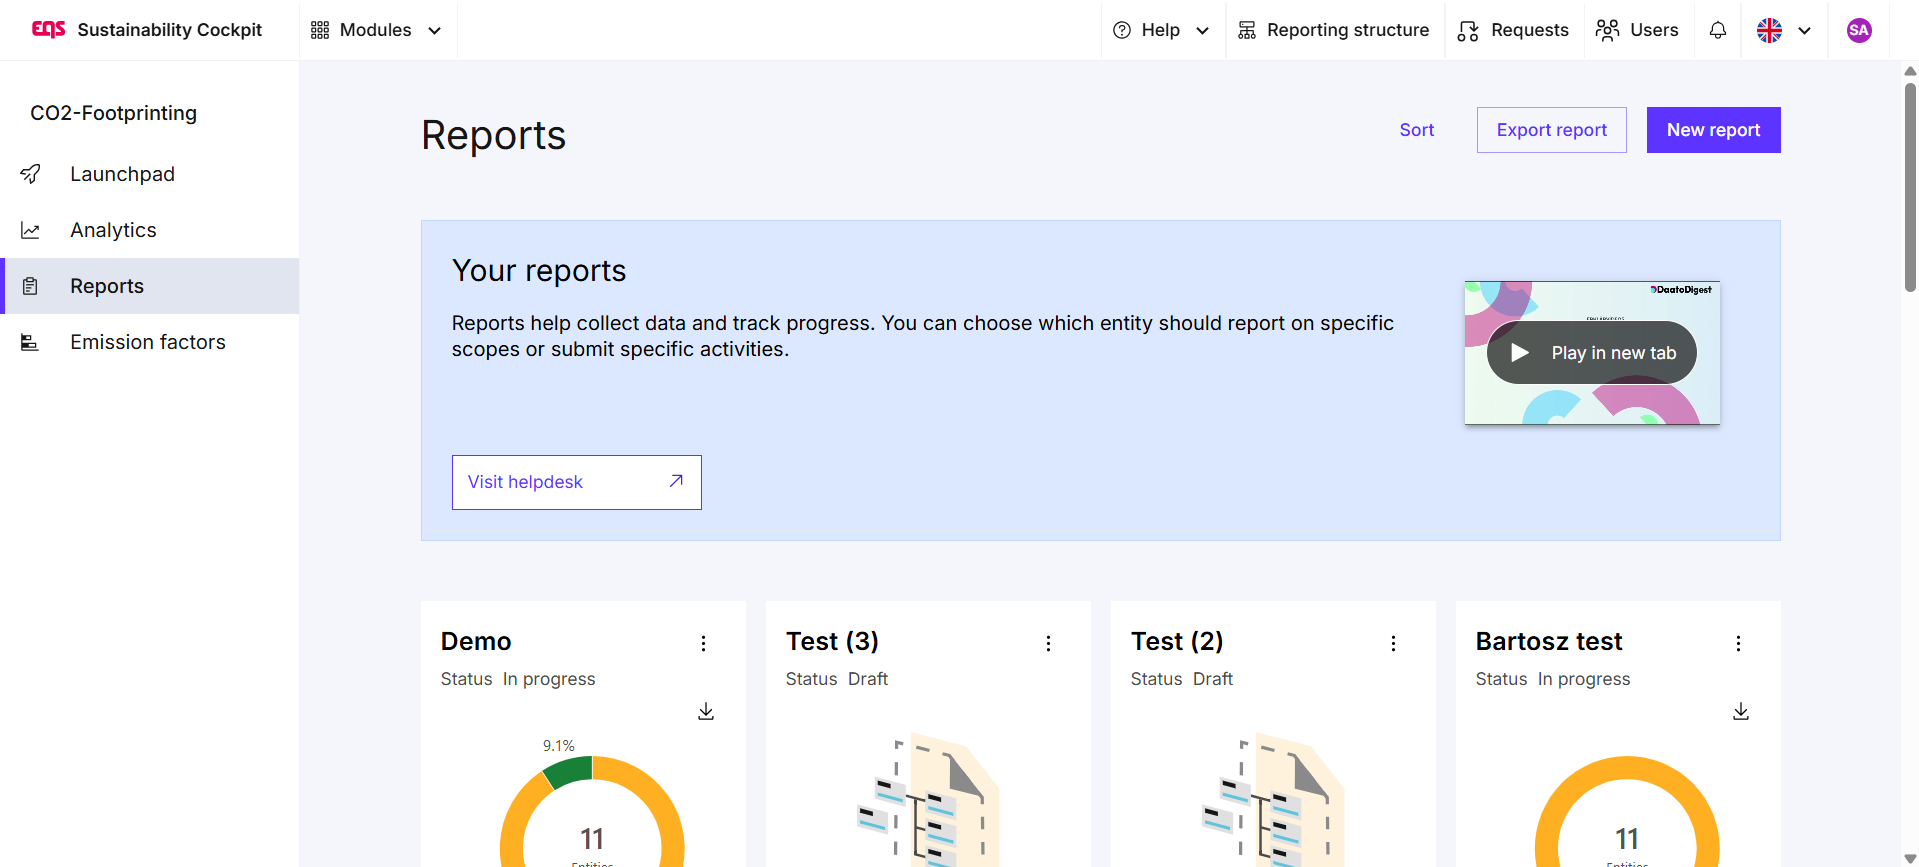The width and height of the screenshot is (1919, 867).
Task: Play the helpdesk video in new tab
Action: pos(1592,353)
